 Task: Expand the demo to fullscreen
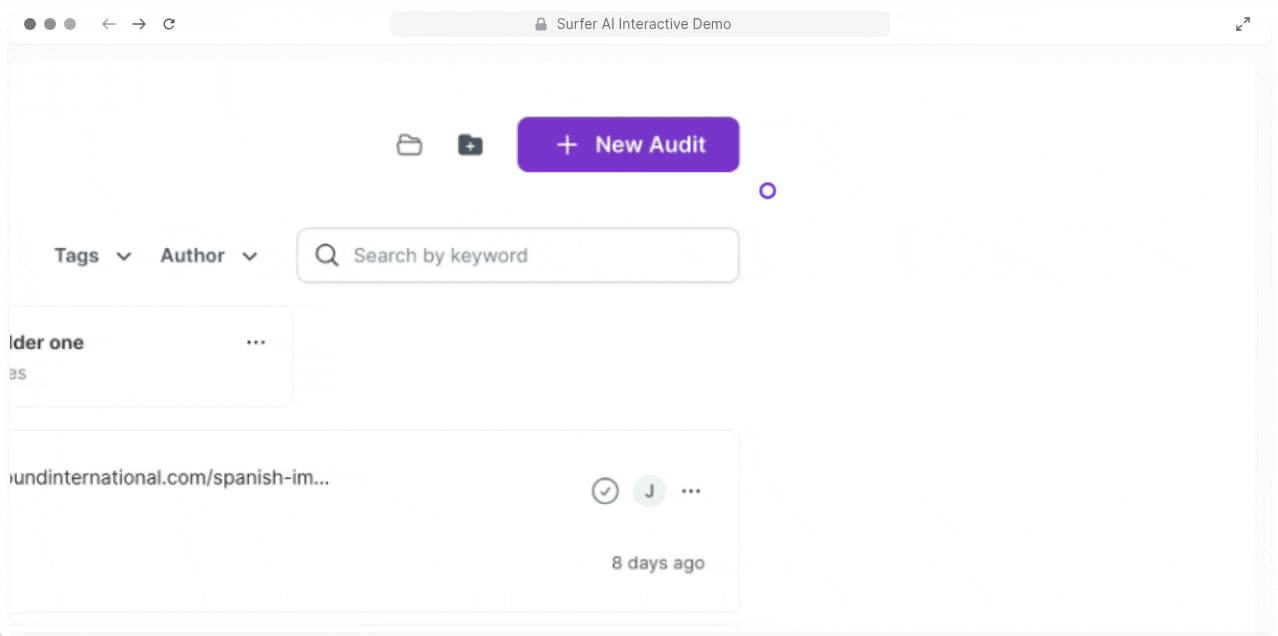point(1242,24)
